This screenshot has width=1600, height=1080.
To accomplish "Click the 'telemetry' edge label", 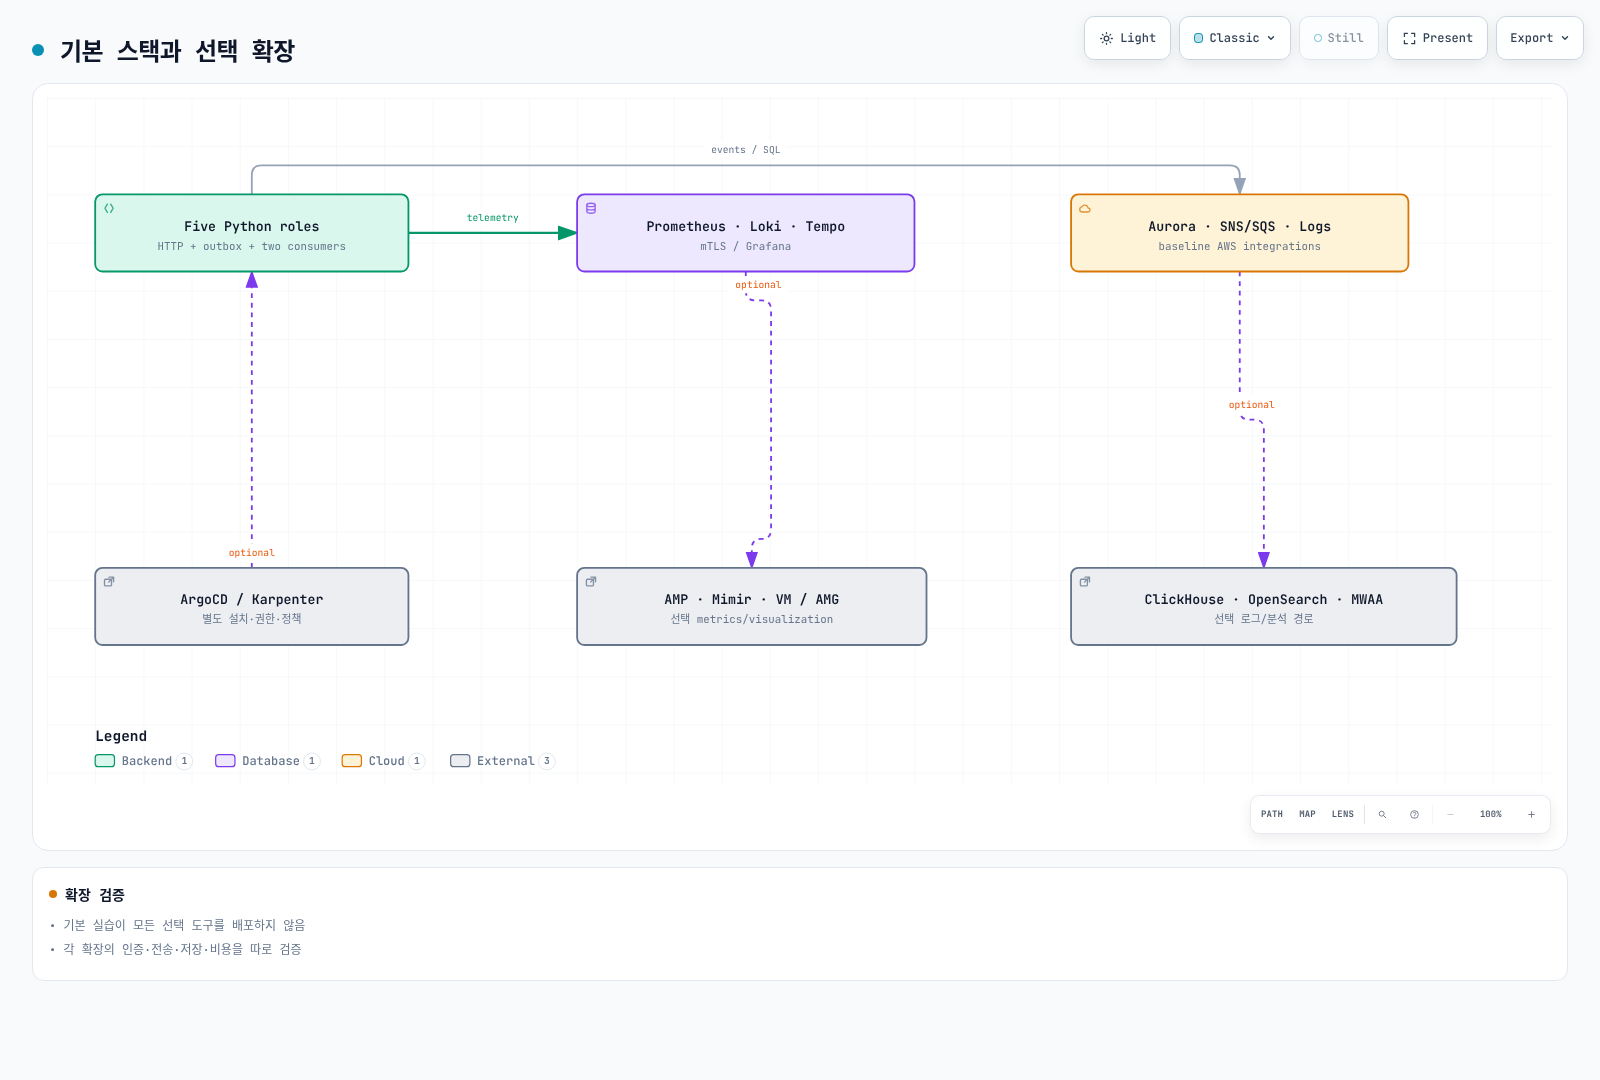I will click(x=493, y=218).
